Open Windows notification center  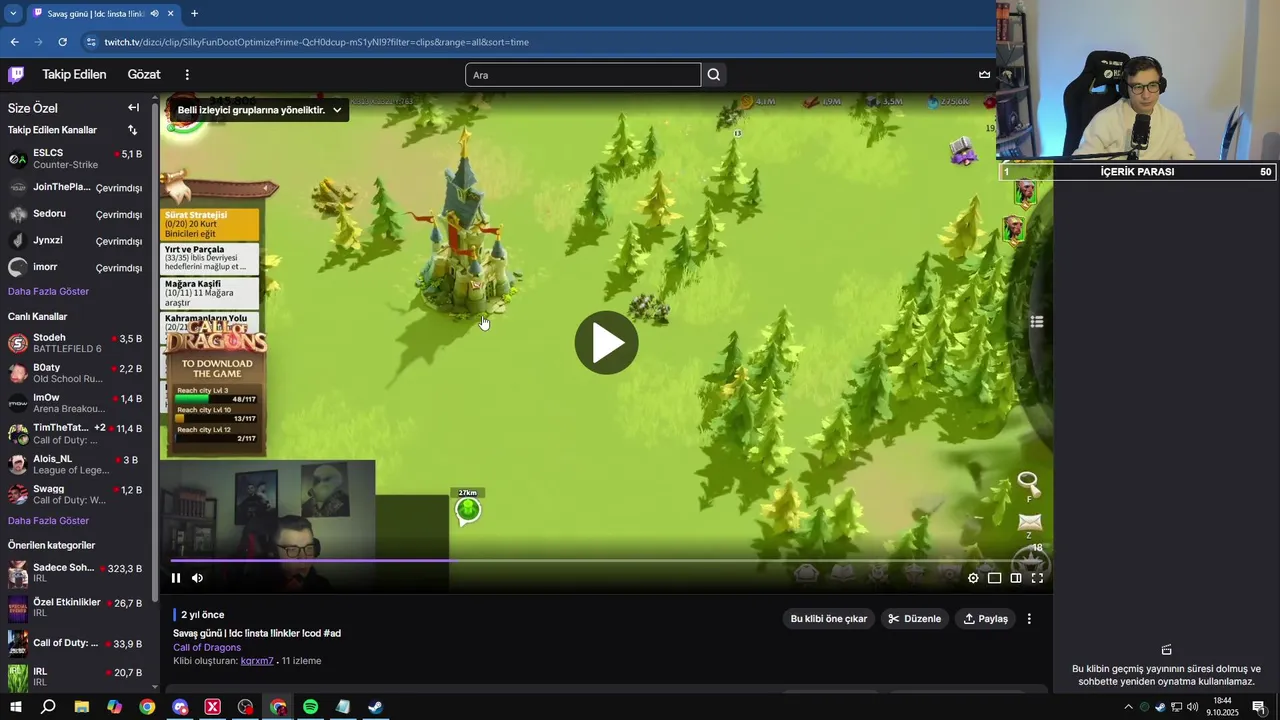[x=1259, y=707]
